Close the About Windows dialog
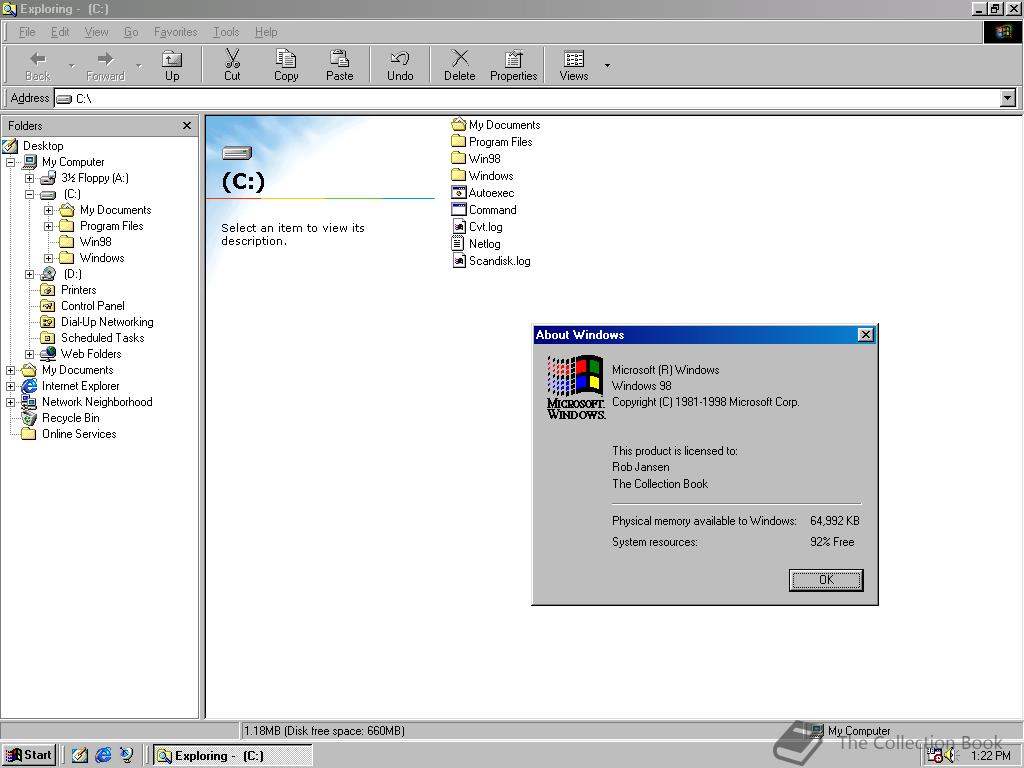The image size is (1024, 768). click(865, 335)
